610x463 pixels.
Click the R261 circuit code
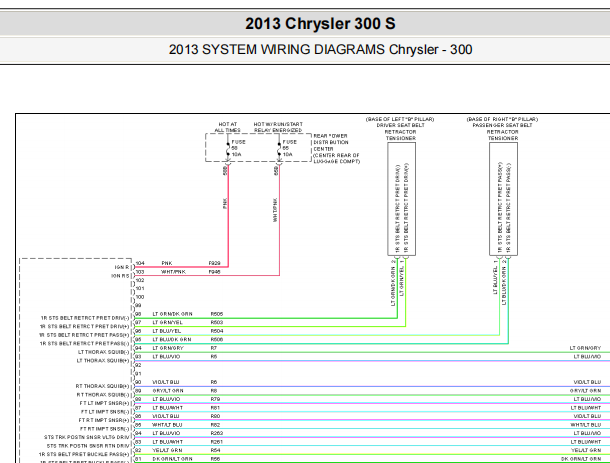[217, 442]
